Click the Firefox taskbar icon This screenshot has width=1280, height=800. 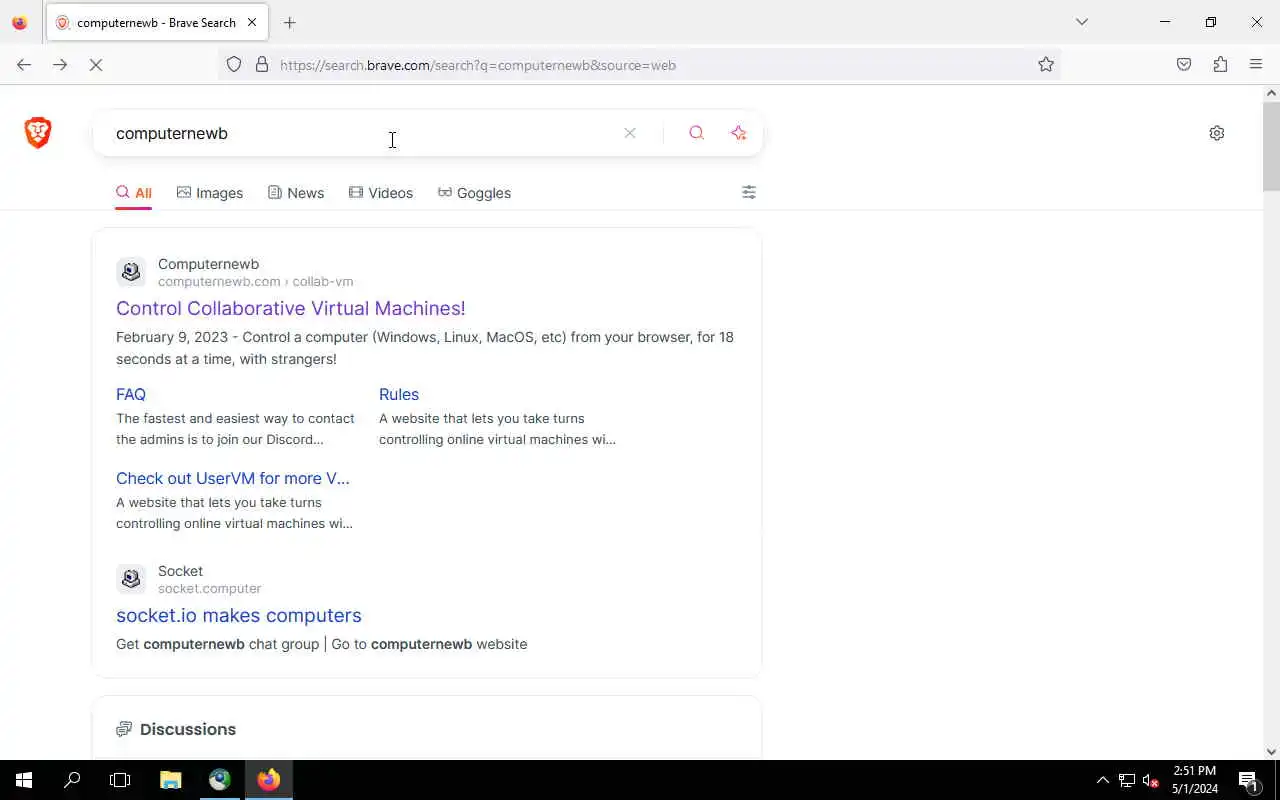(x=269, y=780)
